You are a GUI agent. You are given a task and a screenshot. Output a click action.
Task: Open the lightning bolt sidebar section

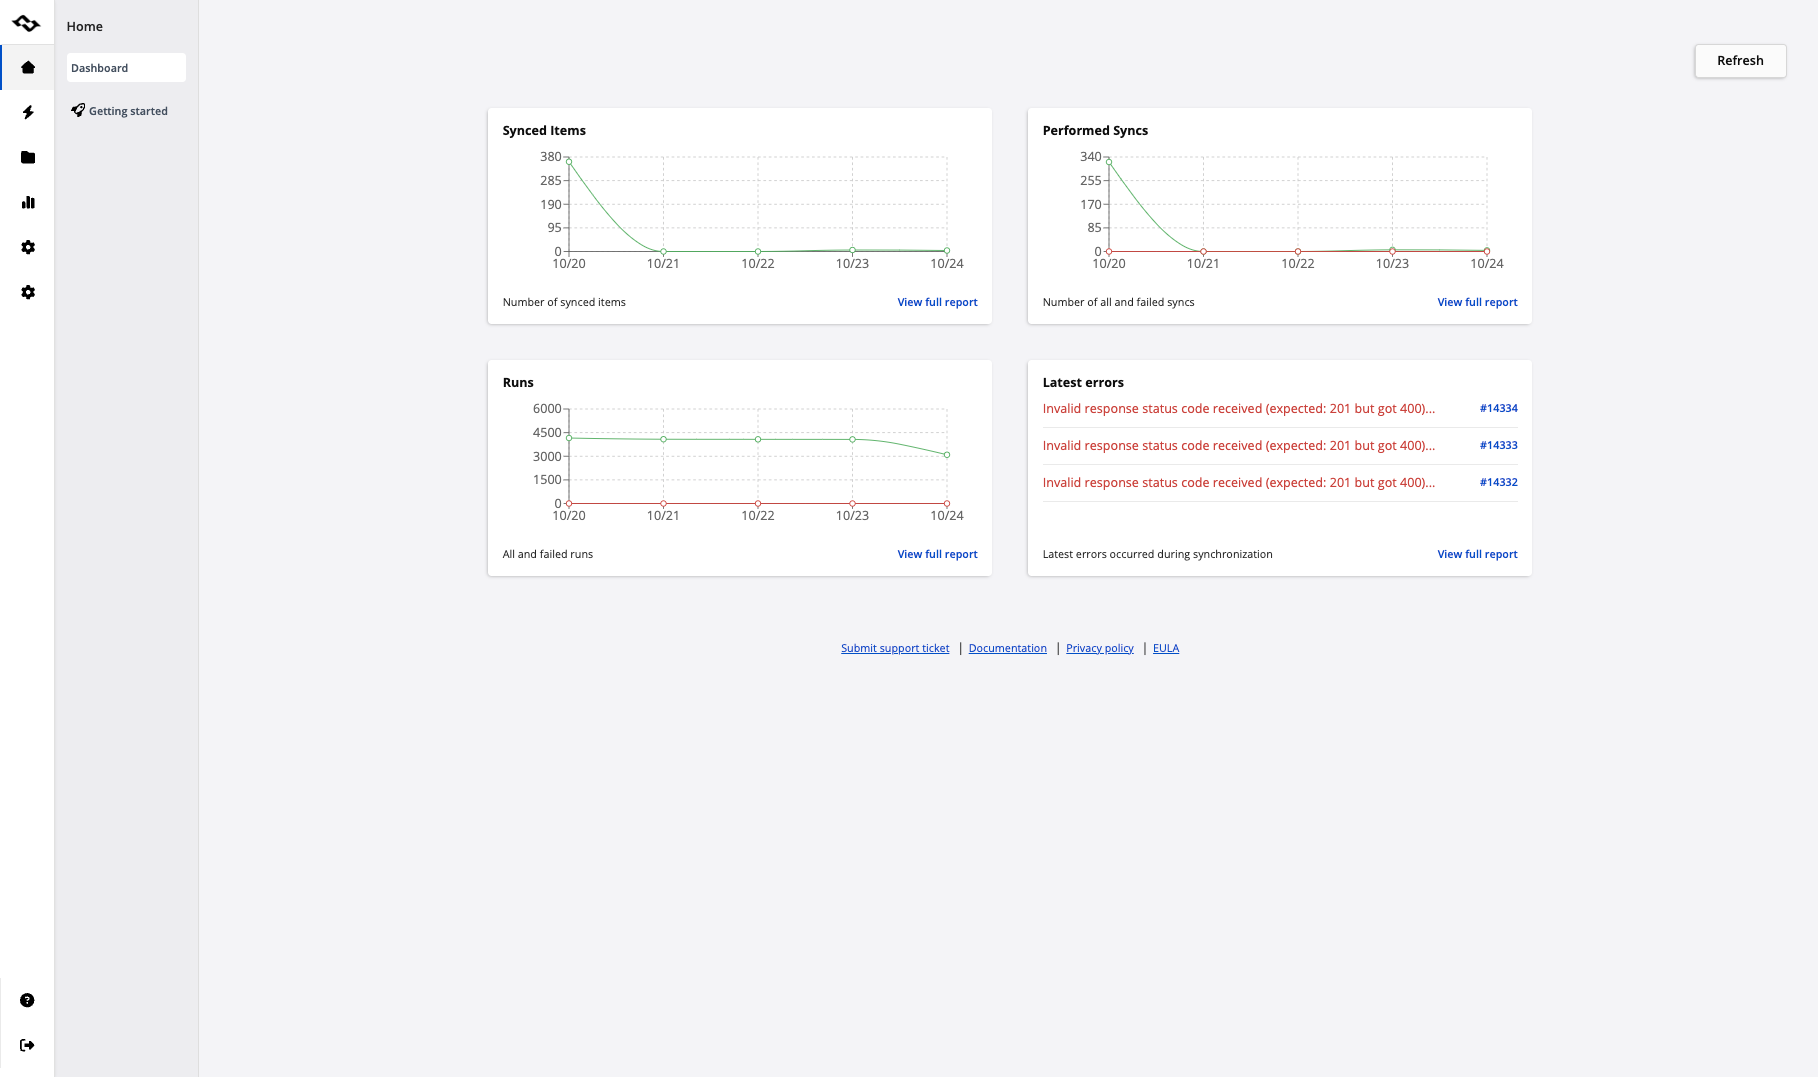[x=28, y=113]
